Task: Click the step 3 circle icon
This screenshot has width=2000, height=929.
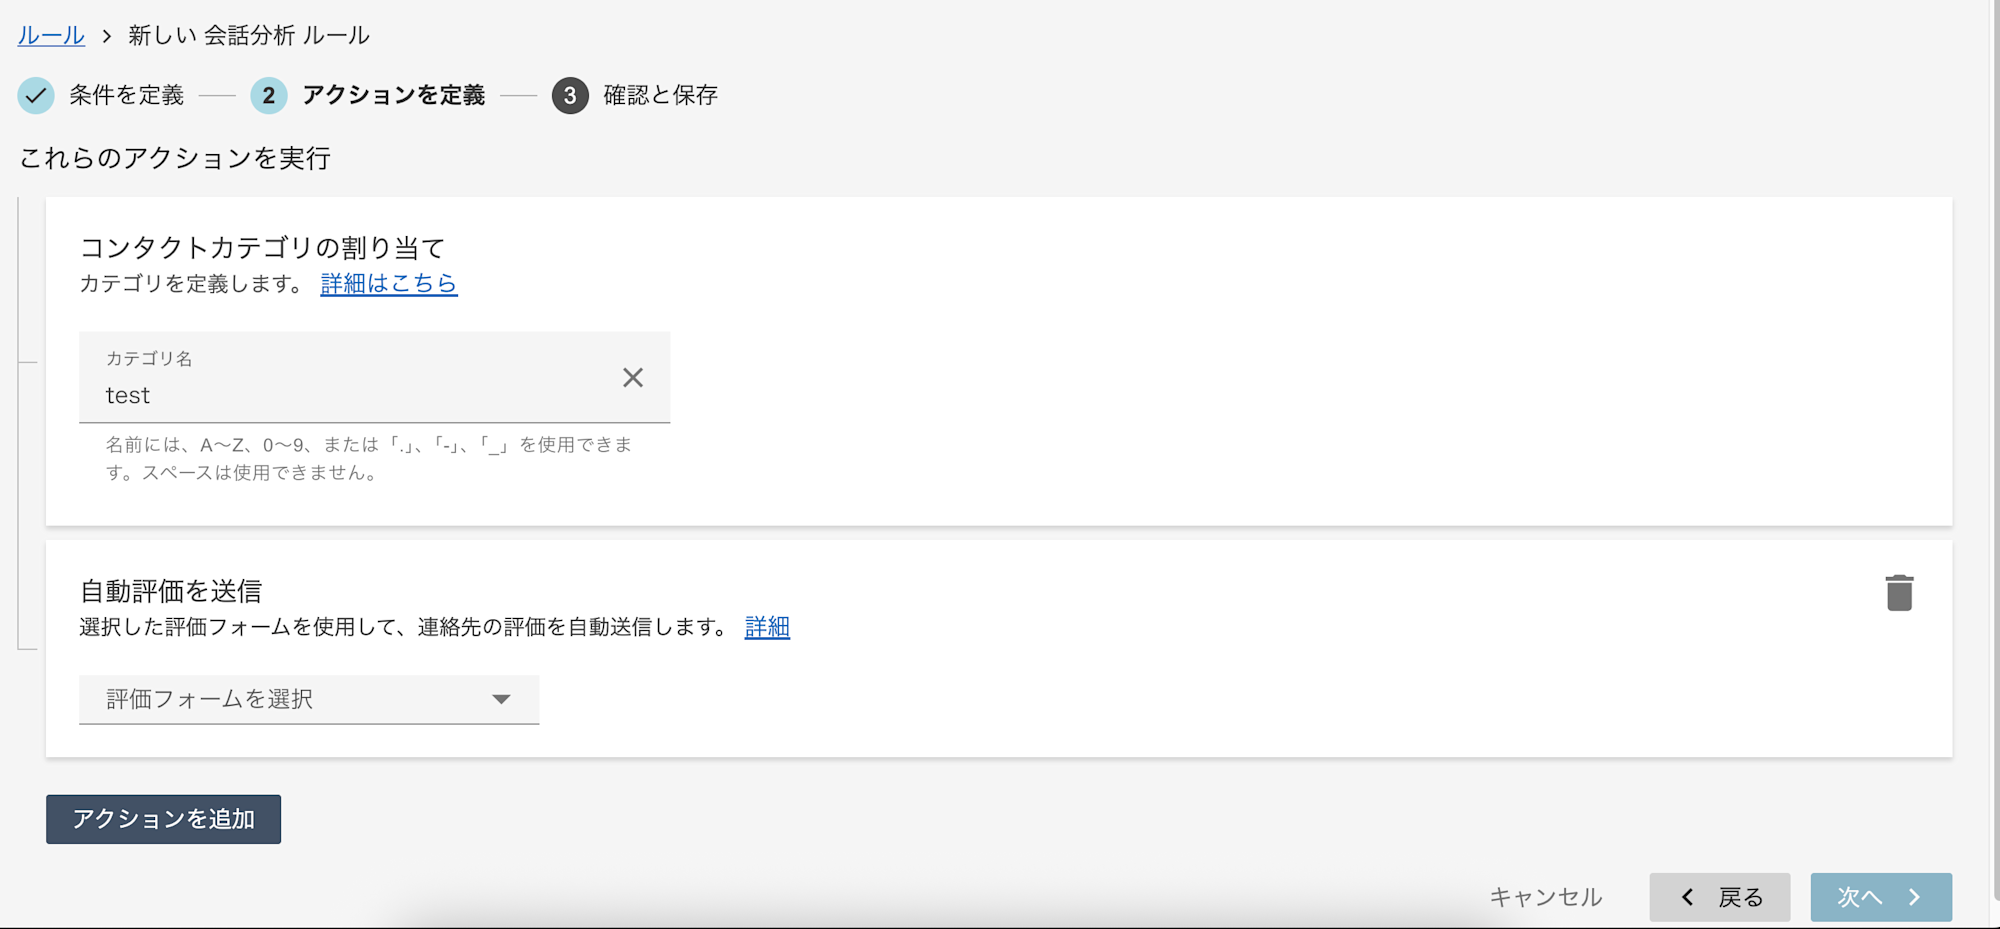Action: point(570,96)
